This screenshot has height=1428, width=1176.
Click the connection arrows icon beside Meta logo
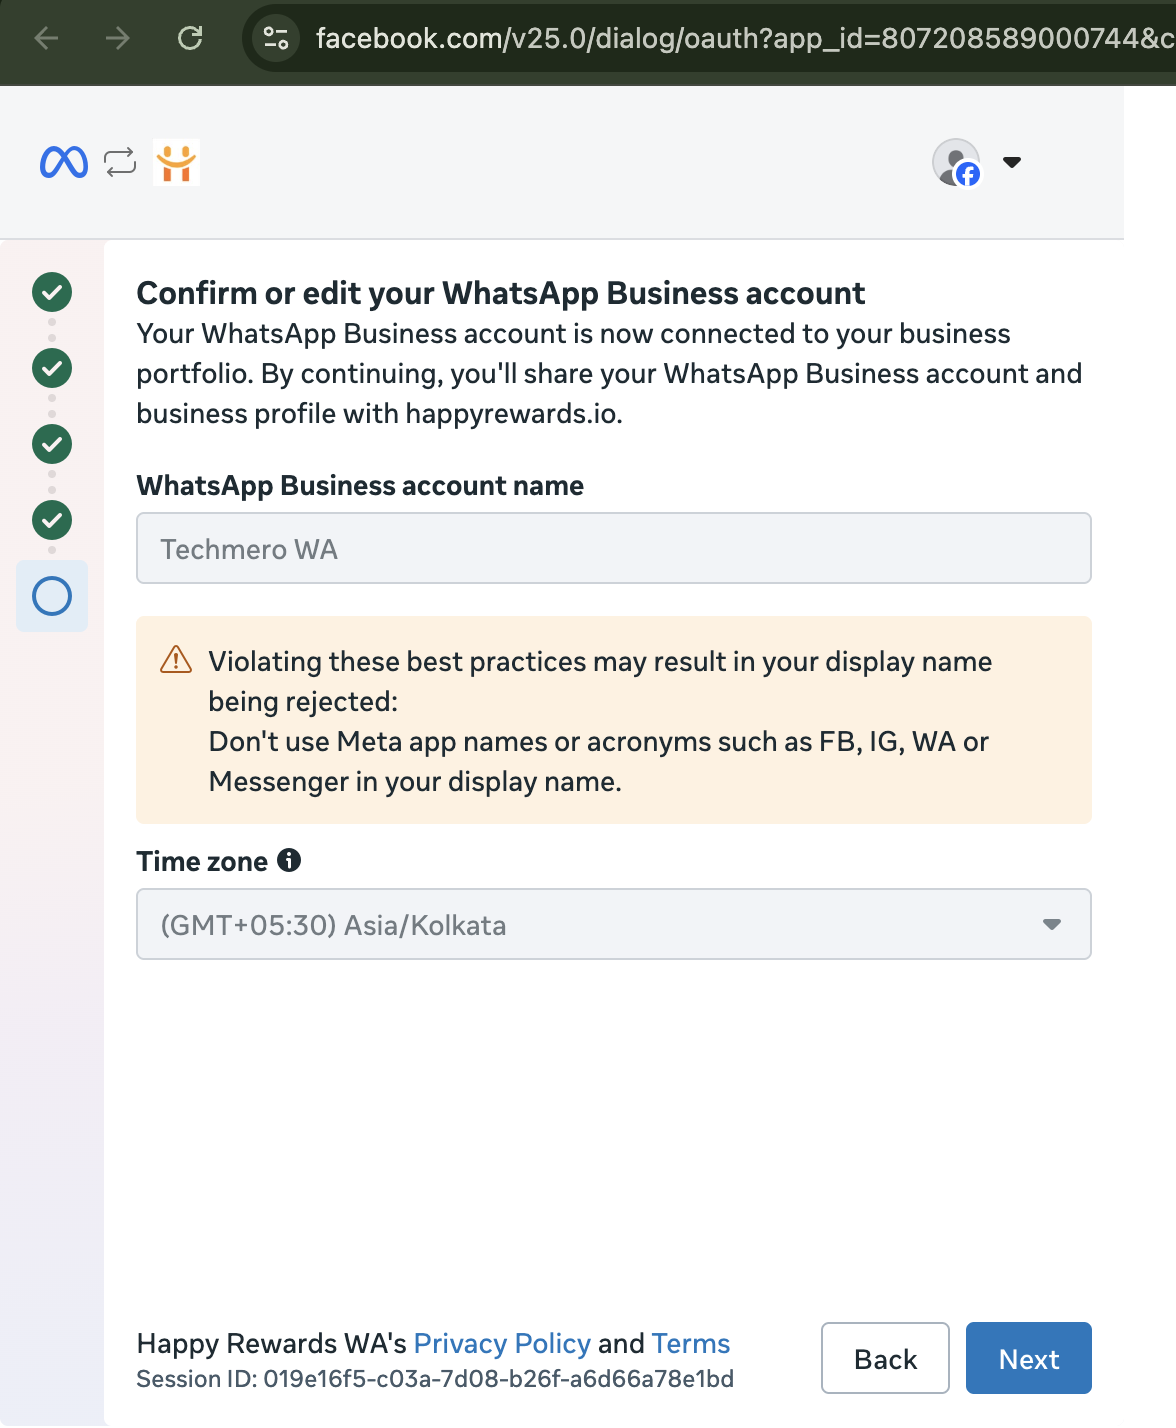[x=120, y=162]
